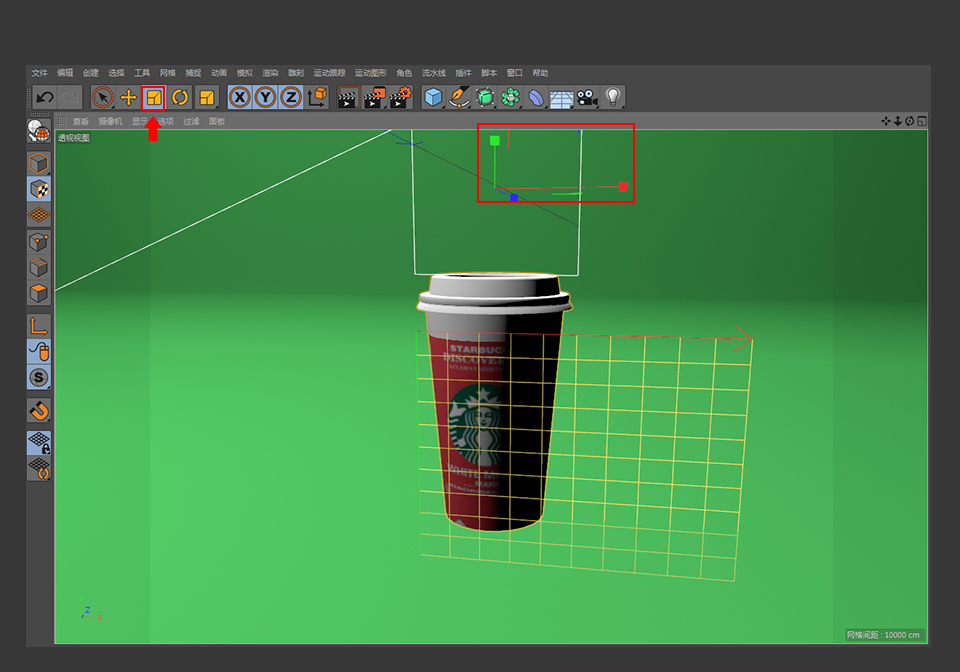Open viewport 过滤 menu

191,121
